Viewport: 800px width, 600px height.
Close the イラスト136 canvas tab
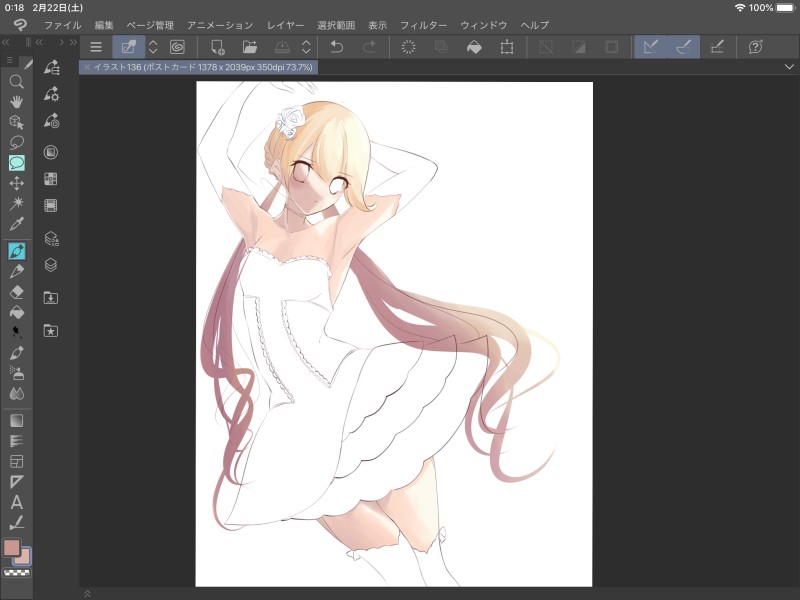pos(87,67)
